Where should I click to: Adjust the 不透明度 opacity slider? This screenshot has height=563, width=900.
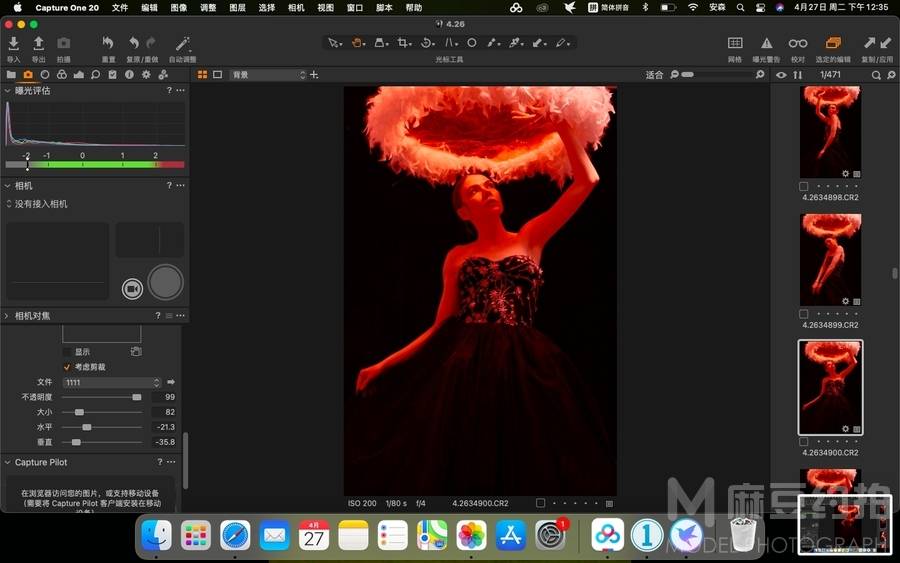point(102,397)
